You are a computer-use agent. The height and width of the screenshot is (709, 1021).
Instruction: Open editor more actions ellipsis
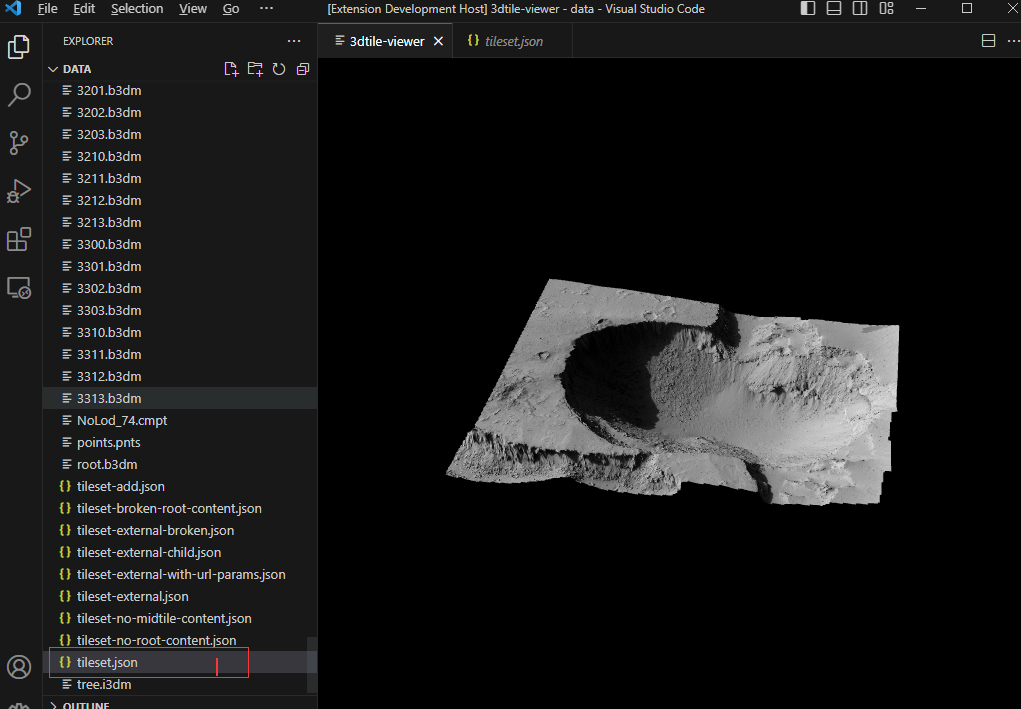1013,41
